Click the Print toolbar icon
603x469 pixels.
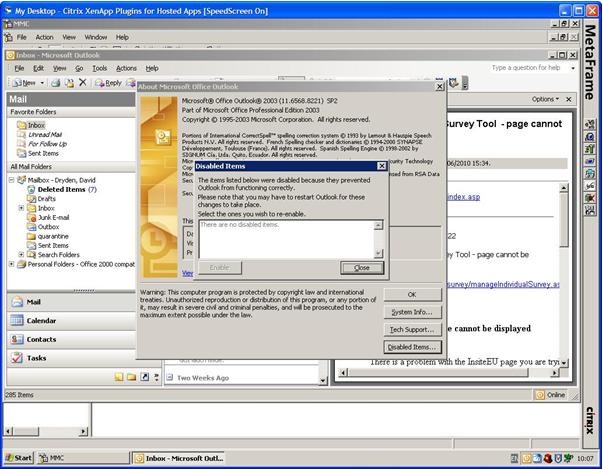(x=56, y=83)
